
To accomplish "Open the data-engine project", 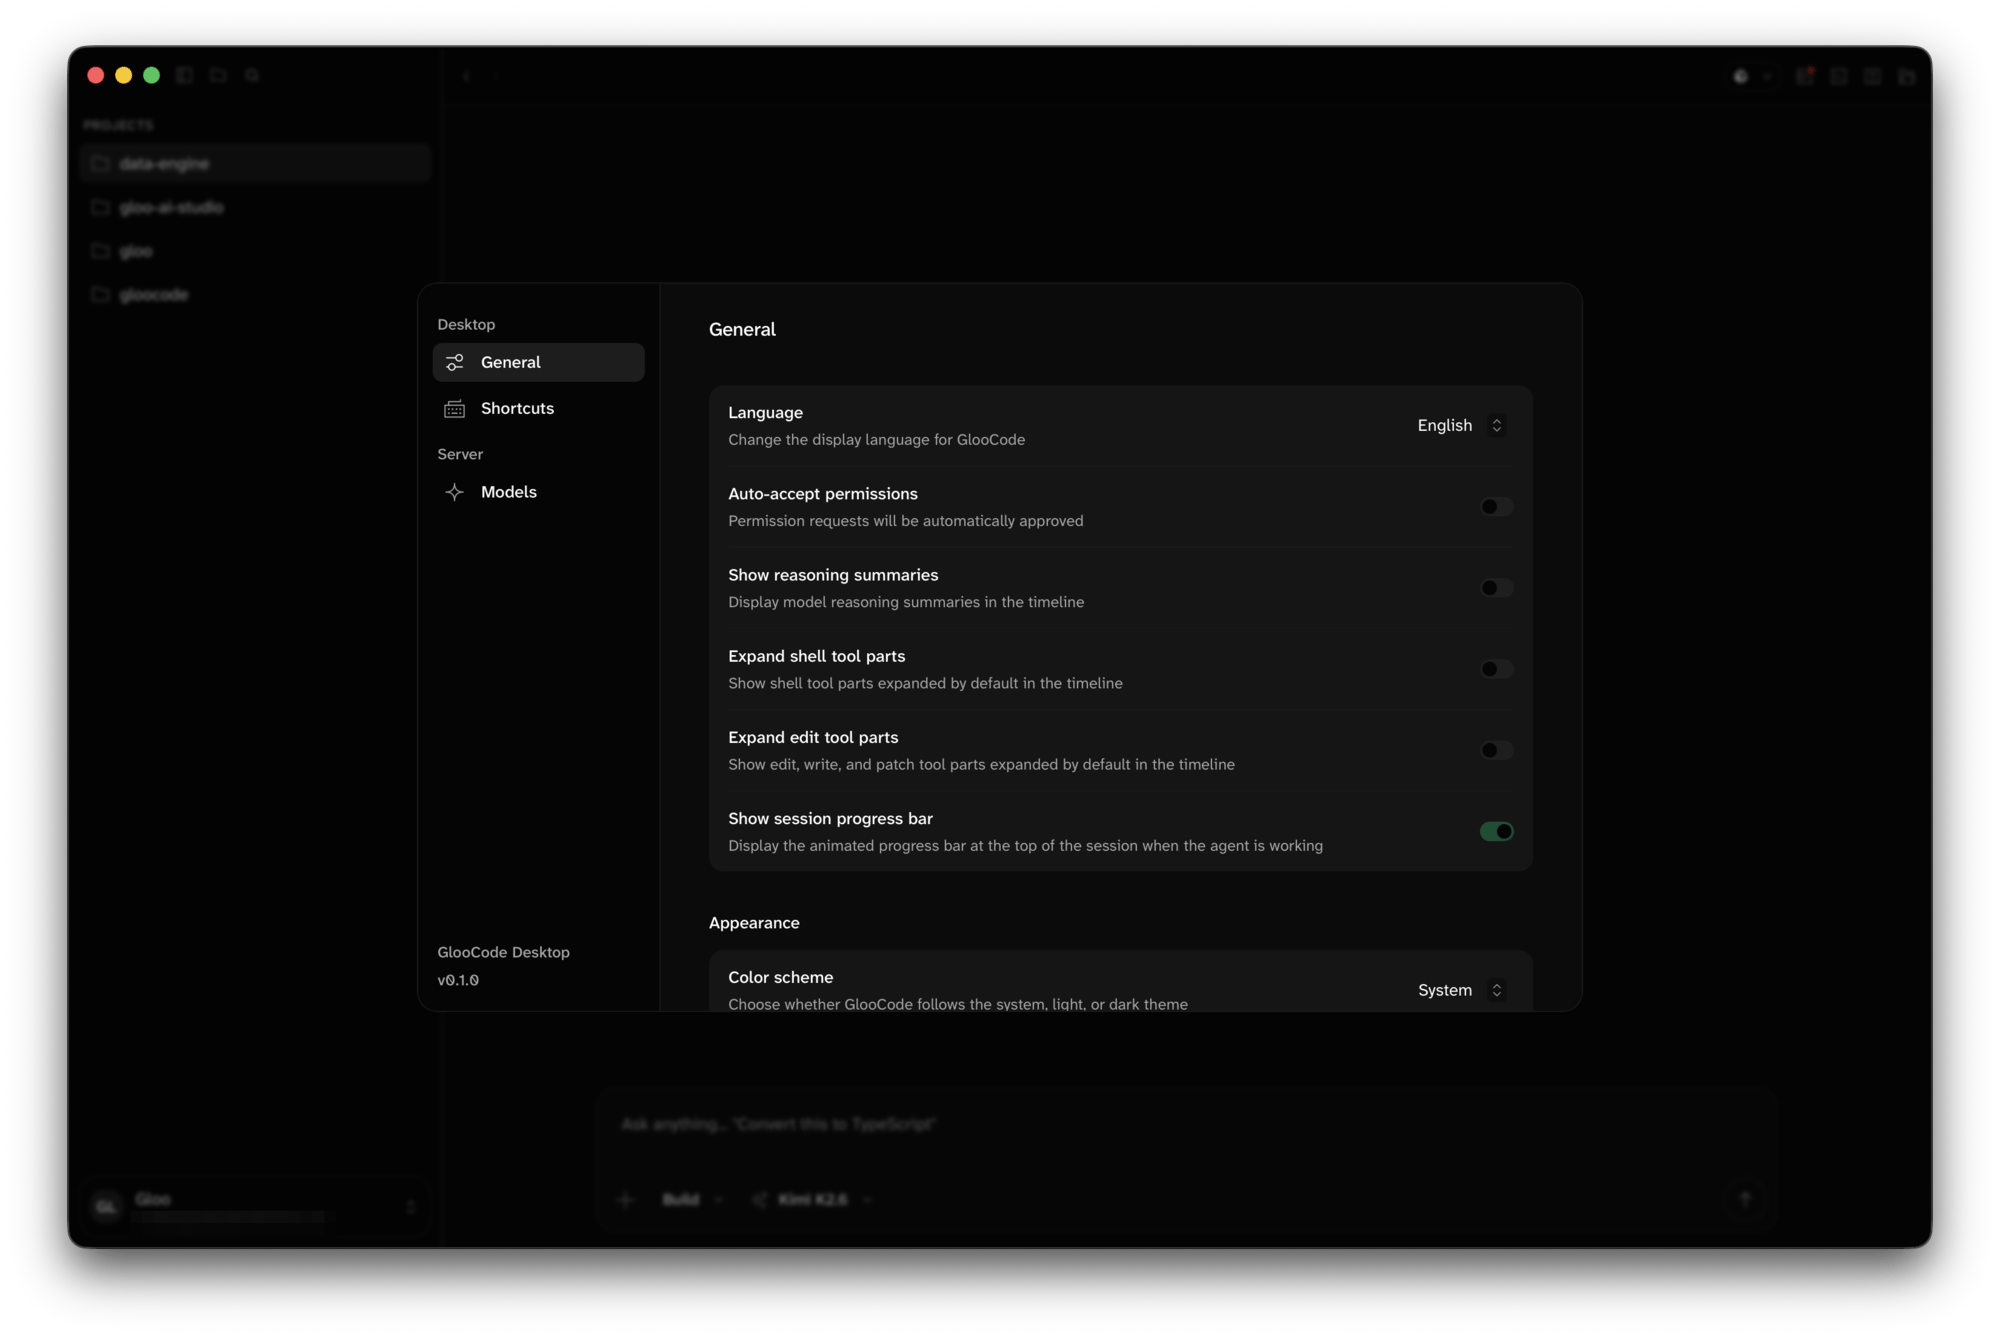I will pos(254,163).
